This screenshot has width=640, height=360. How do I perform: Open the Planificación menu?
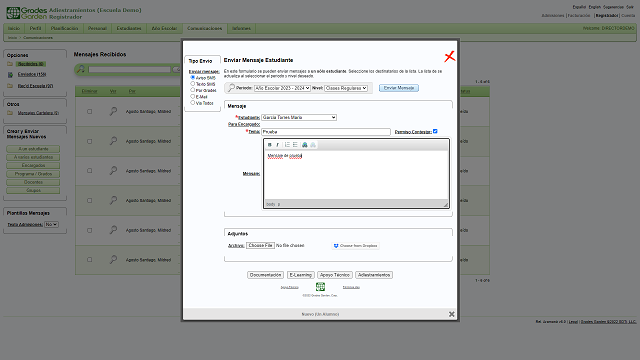click(64, 28)
